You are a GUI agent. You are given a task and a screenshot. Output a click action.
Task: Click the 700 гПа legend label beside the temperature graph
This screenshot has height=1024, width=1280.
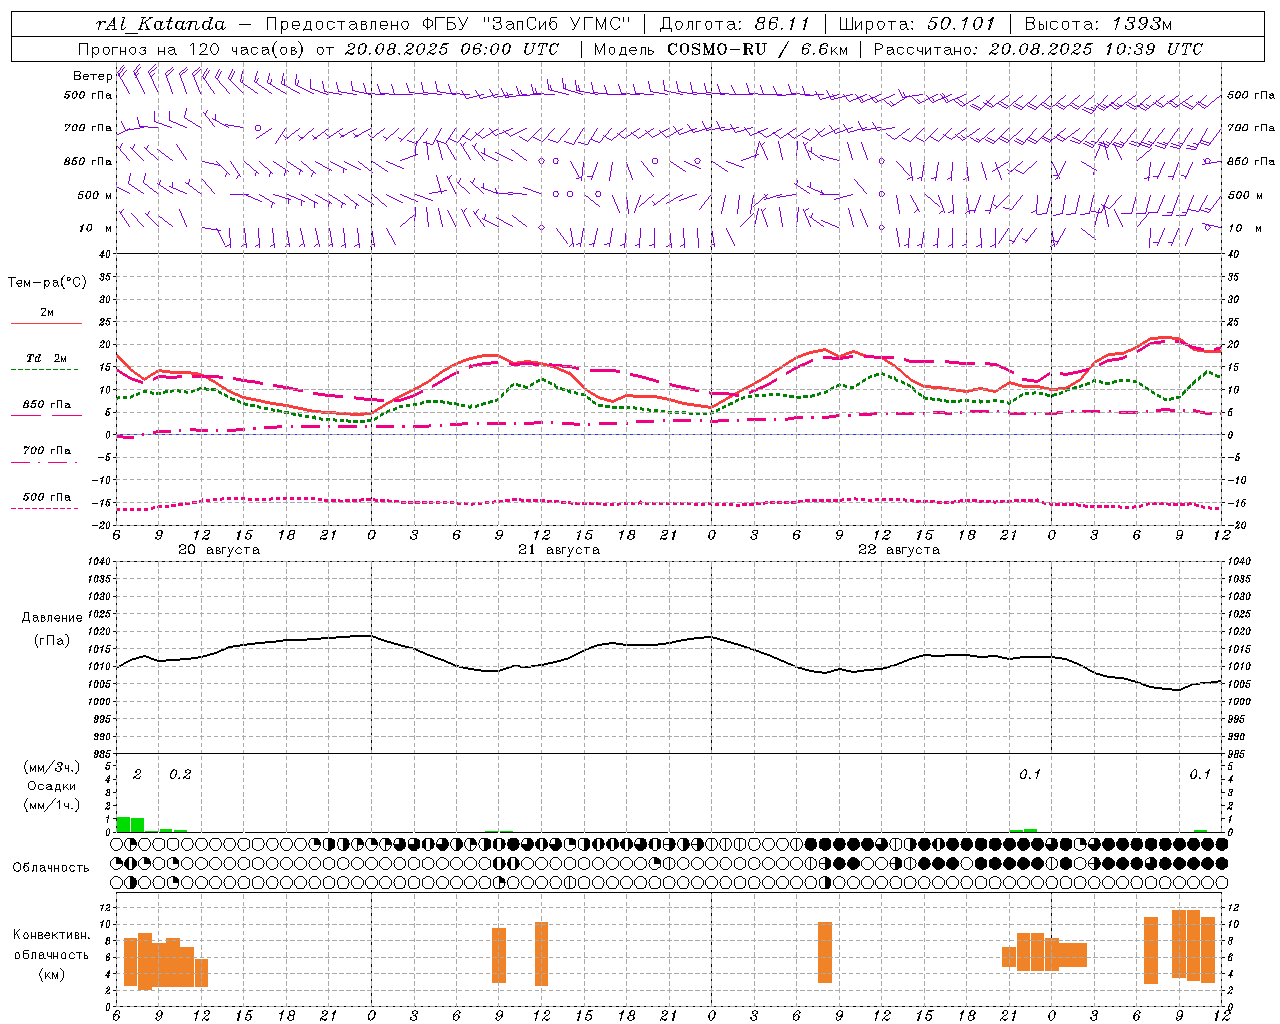coord(47,450)
